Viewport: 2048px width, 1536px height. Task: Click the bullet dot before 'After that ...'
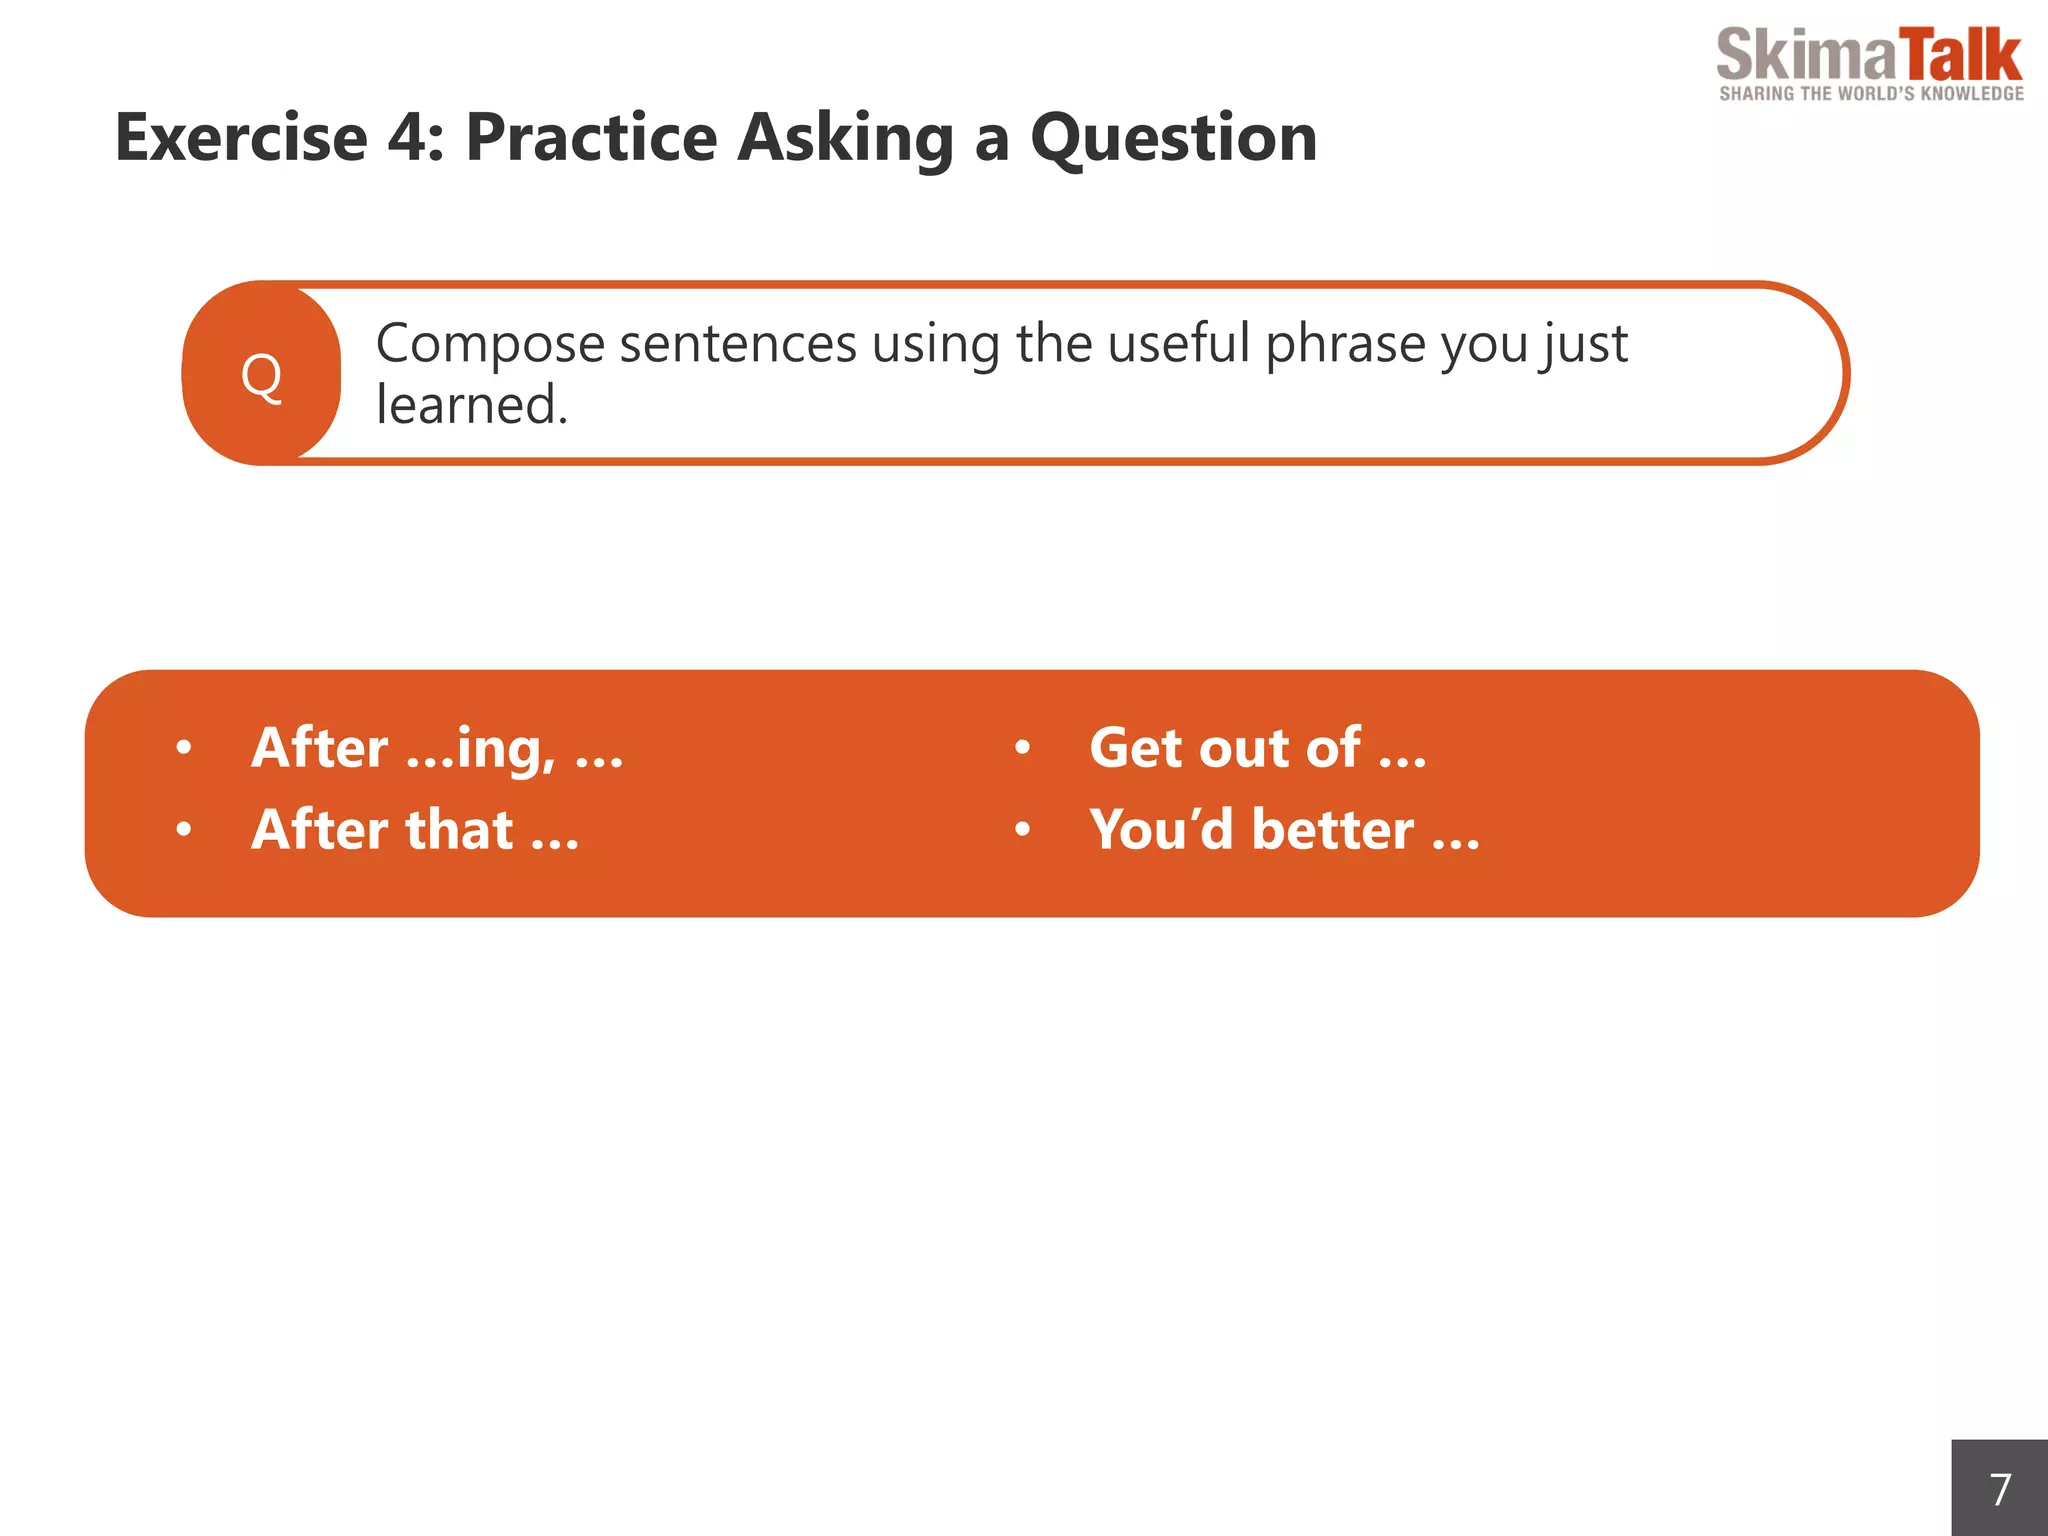183,829
